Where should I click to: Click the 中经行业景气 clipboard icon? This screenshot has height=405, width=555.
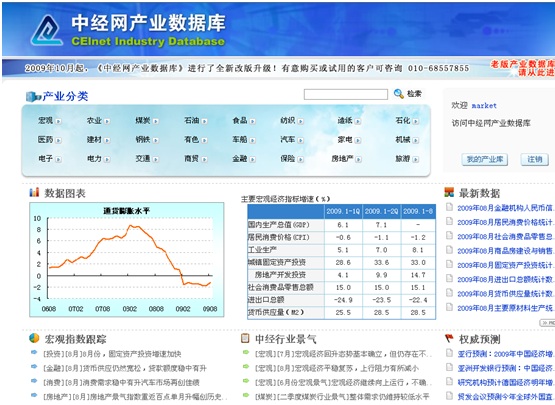pos(245,338)
